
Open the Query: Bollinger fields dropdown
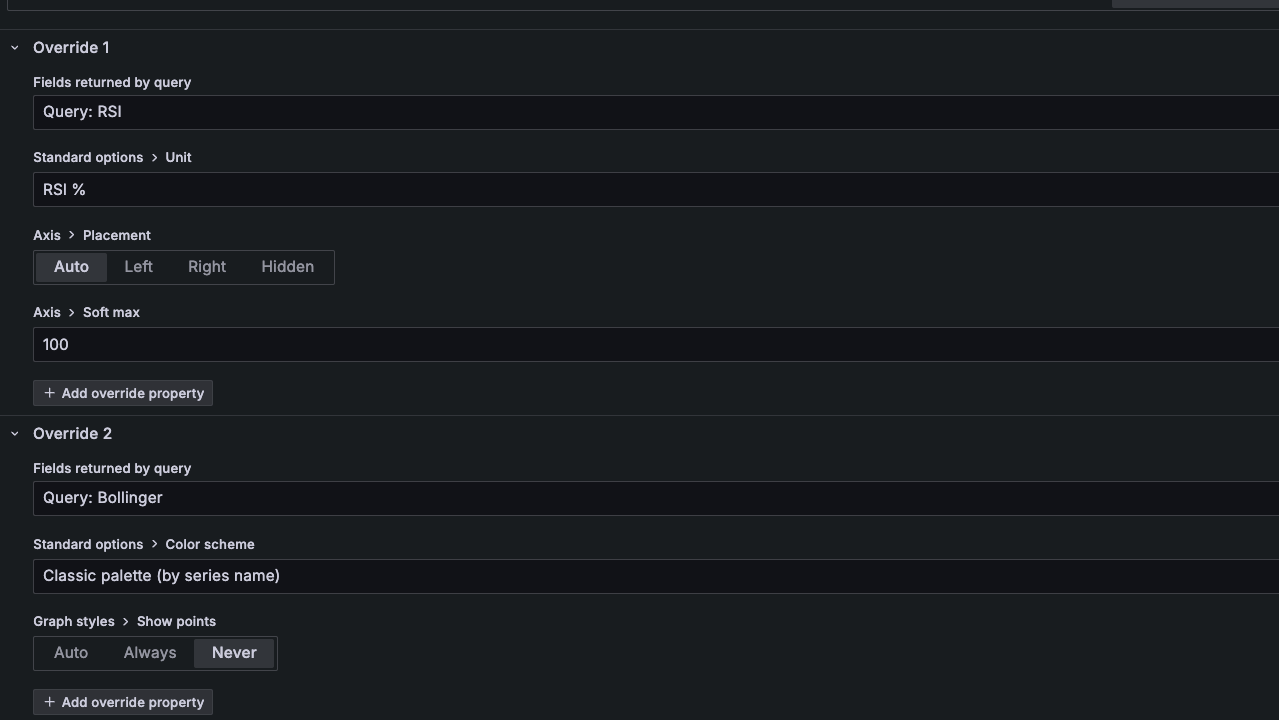[x=400, y=498]
